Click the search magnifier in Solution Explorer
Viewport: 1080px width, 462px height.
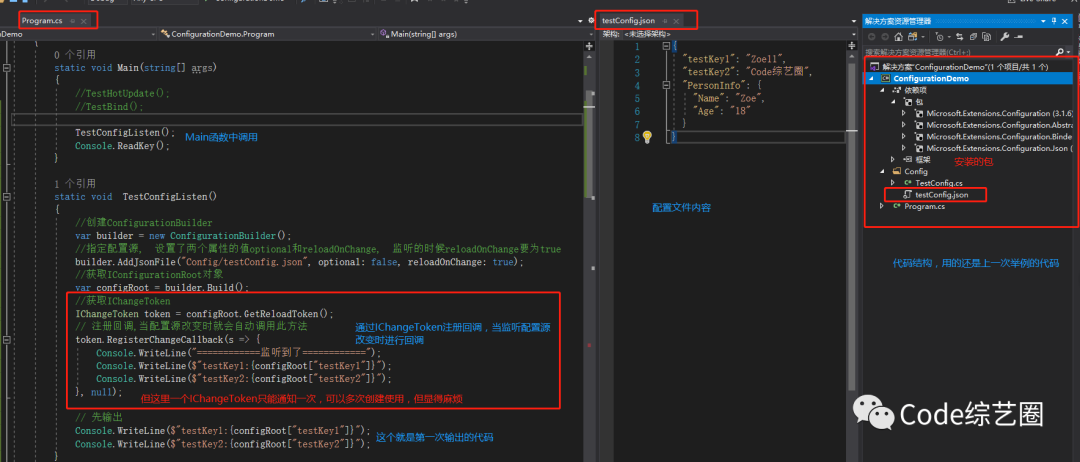coord(1060,52)
